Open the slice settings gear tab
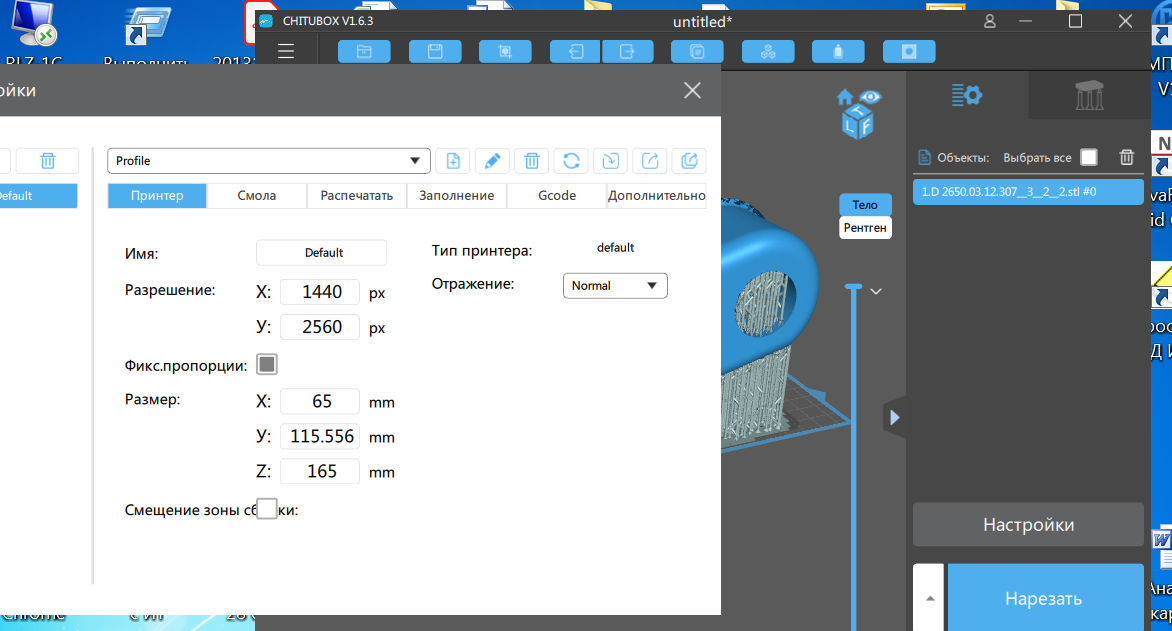 pos(966,95)
